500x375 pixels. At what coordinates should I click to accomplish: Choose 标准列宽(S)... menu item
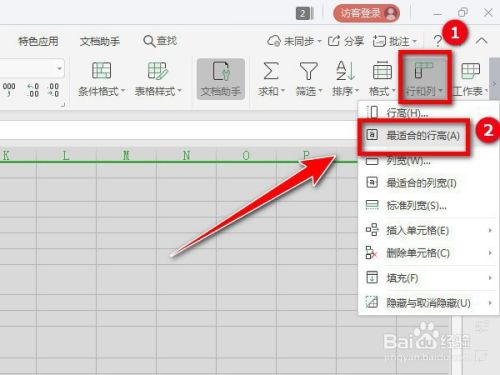tap(428, 205)
